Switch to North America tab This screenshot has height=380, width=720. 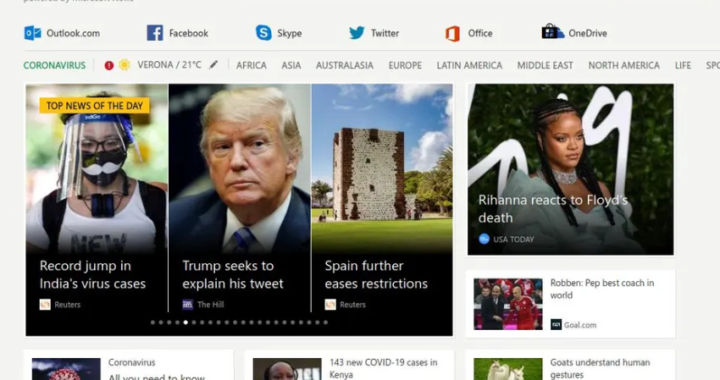(x=624, y=65)
